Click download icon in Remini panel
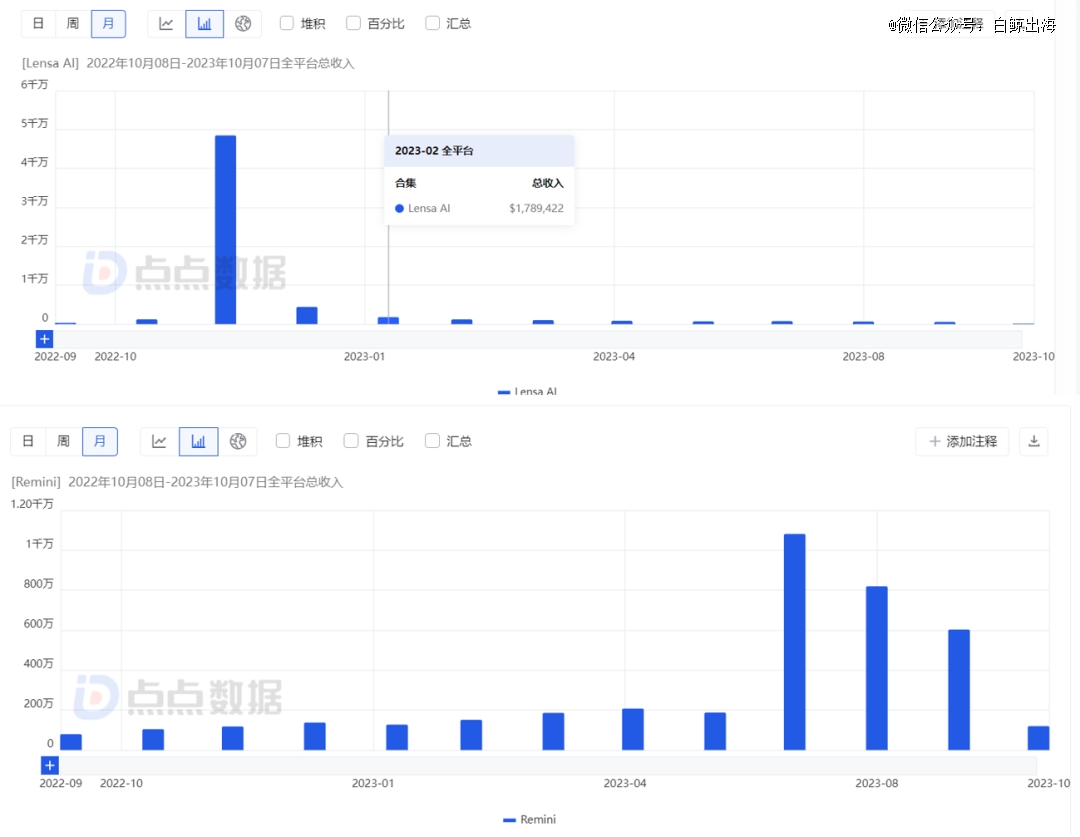The image size is (1080, 837). (x=1034, y=442)
